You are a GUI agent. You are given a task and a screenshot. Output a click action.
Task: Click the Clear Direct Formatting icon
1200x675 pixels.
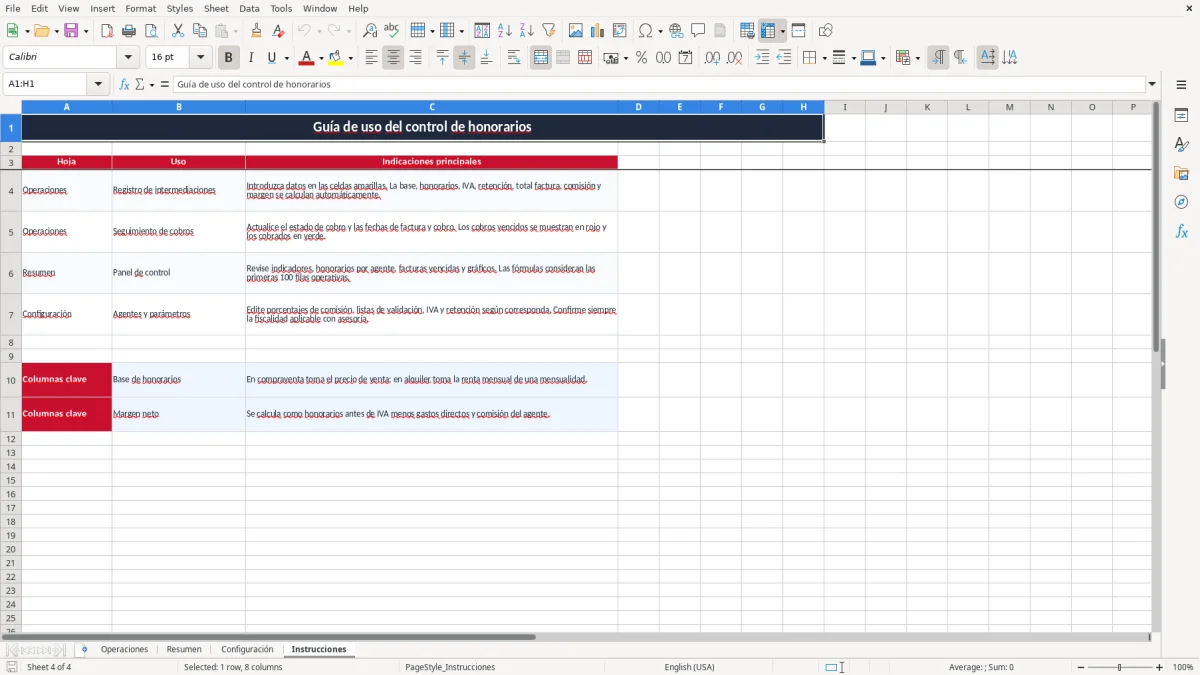[x=279, y=31]
